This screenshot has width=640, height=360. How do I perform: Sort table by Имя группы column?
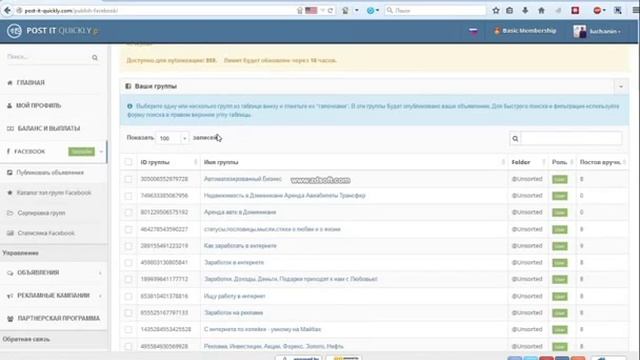click(x=354, y=162)
